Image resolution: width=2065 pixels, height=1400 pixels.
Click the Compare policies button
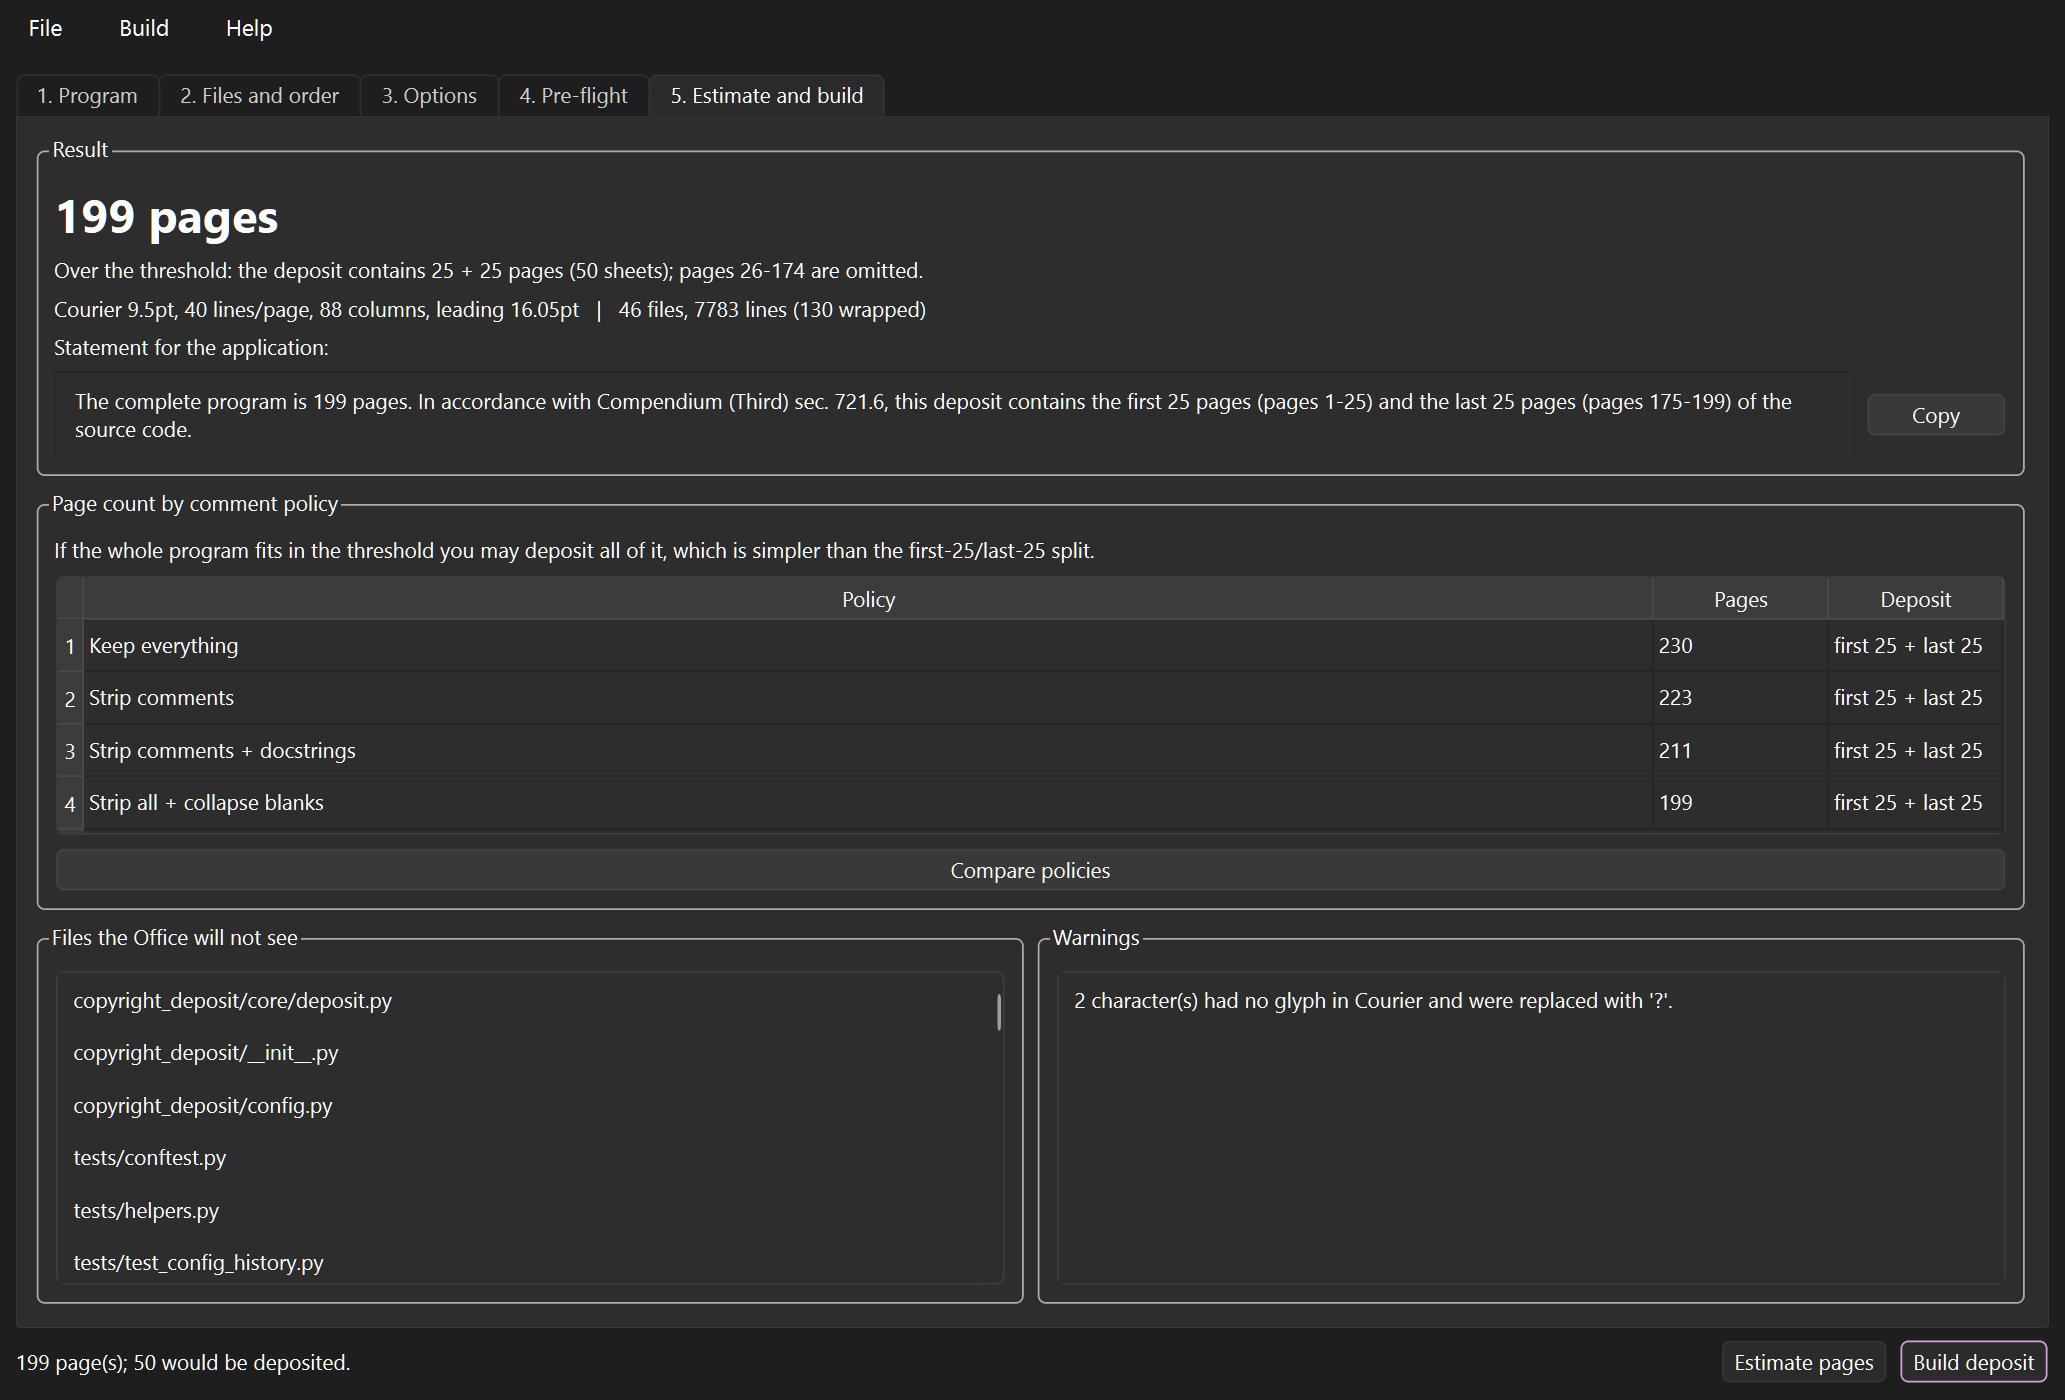pos(1030,870)
